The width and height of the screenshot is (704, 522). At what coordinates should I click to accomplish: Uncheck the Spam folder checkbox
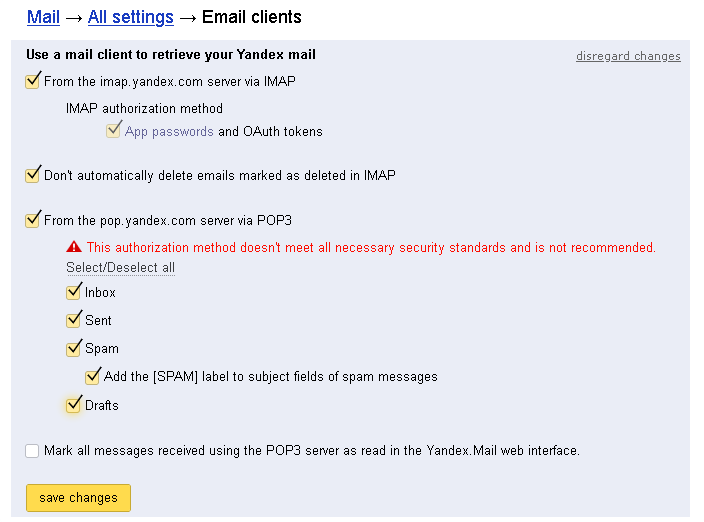pos(73,349)
